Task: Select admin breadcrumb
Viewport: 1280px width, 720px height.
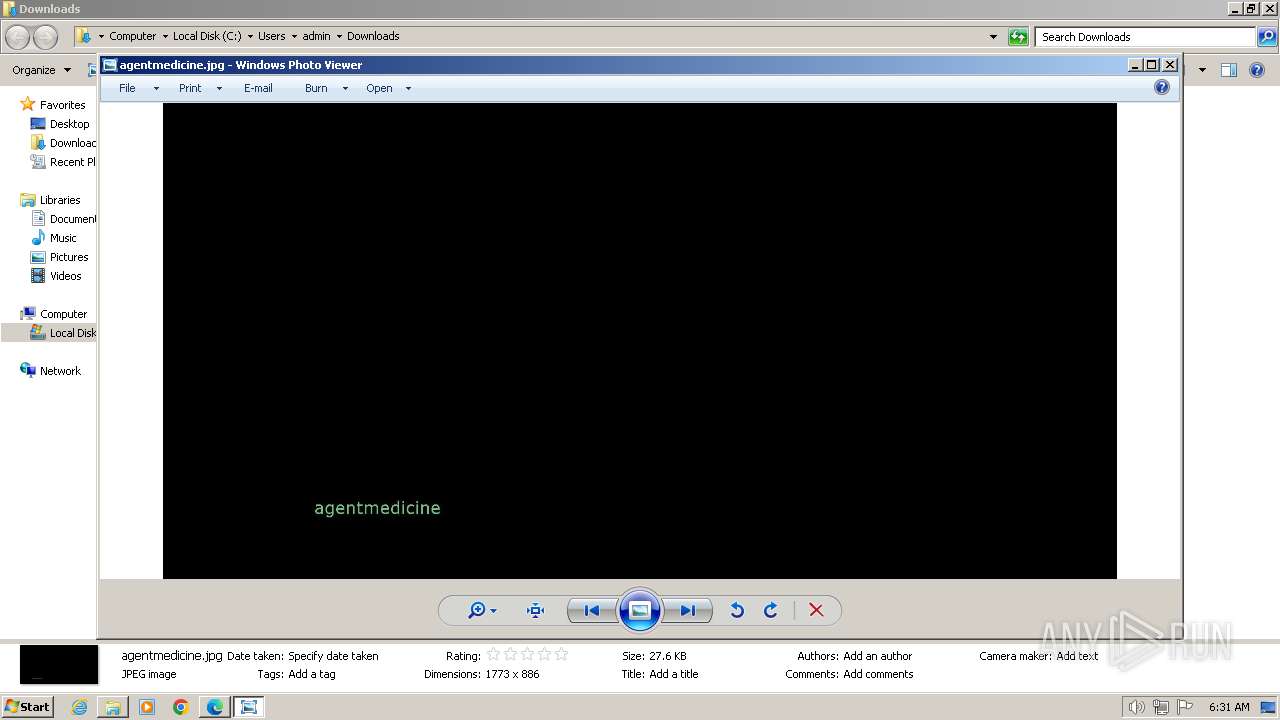Action: point(316,36)
